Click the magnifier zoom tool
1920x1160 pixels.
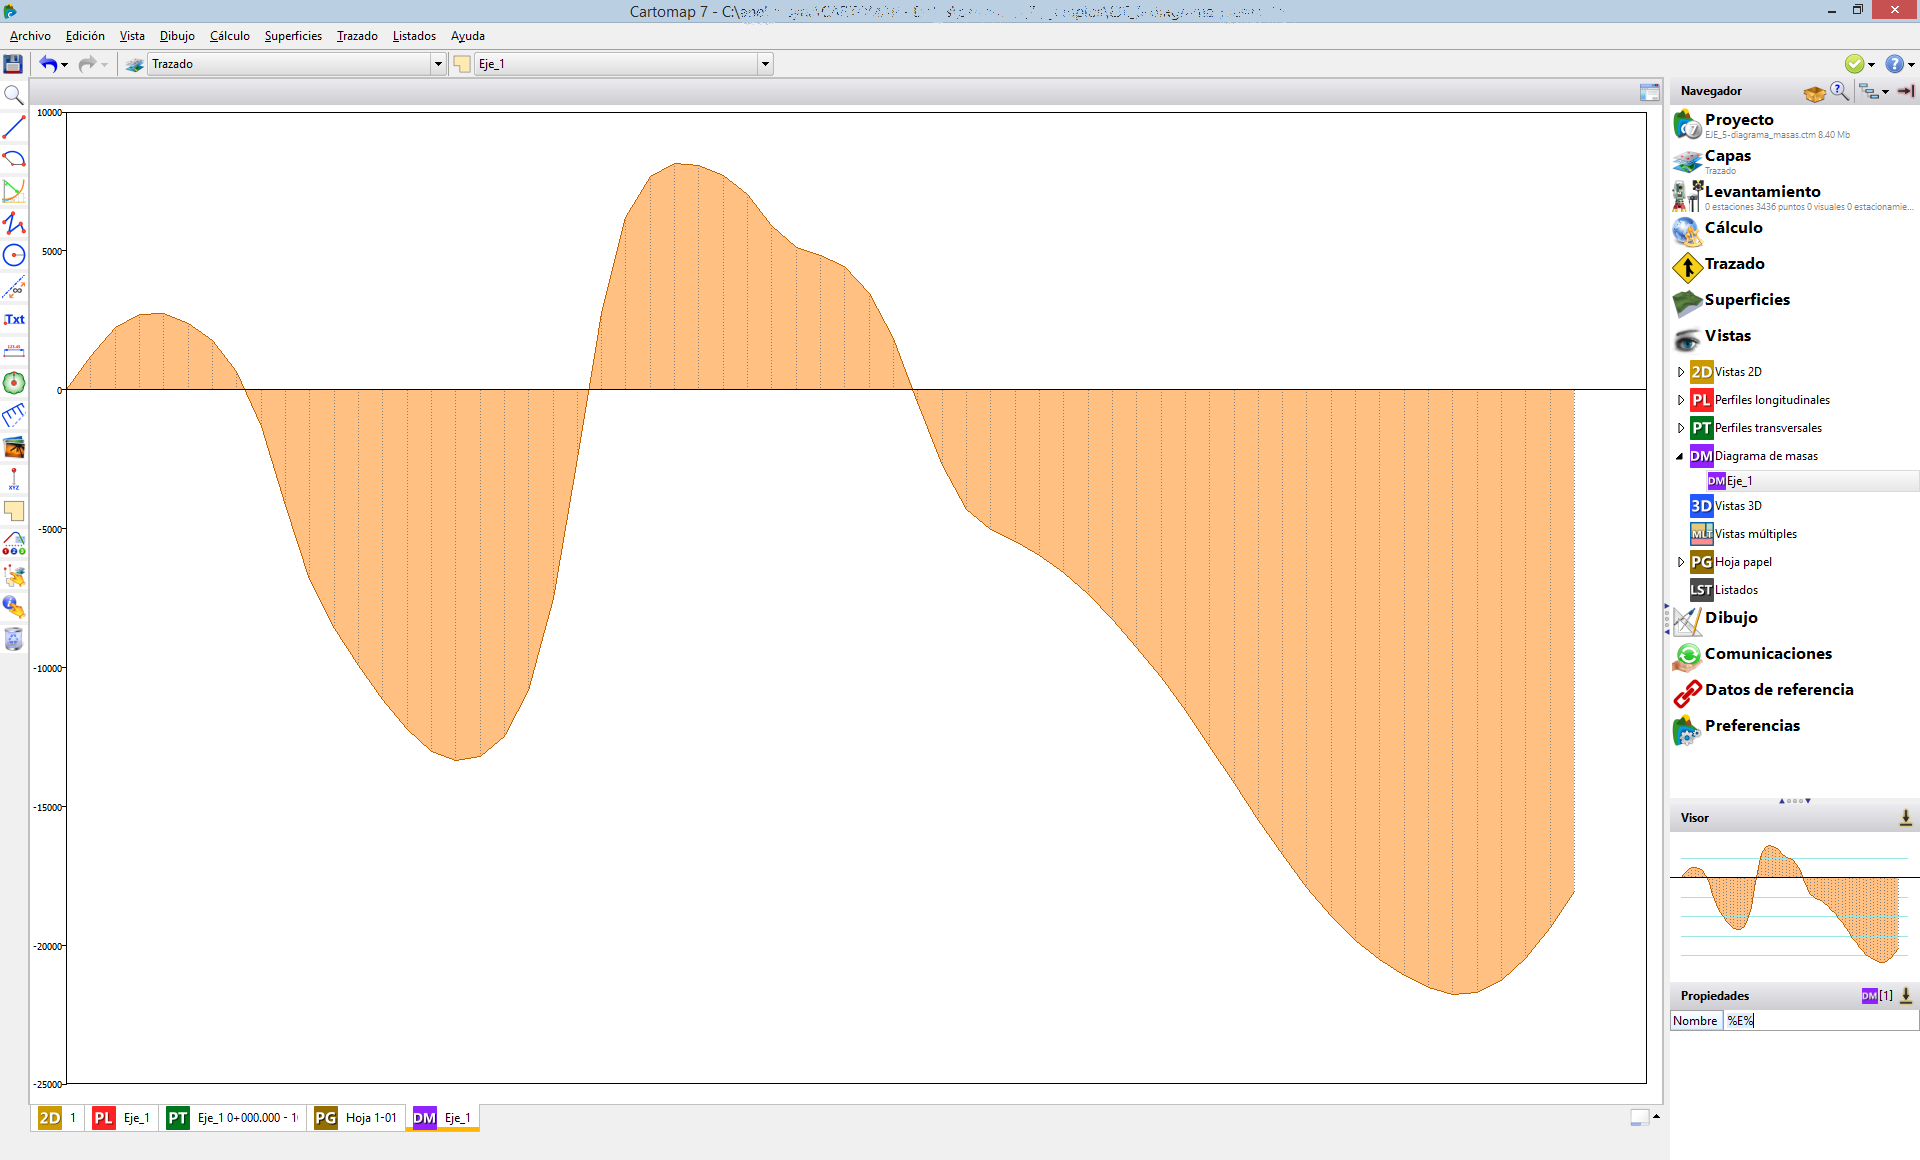[x=14, y=95]
